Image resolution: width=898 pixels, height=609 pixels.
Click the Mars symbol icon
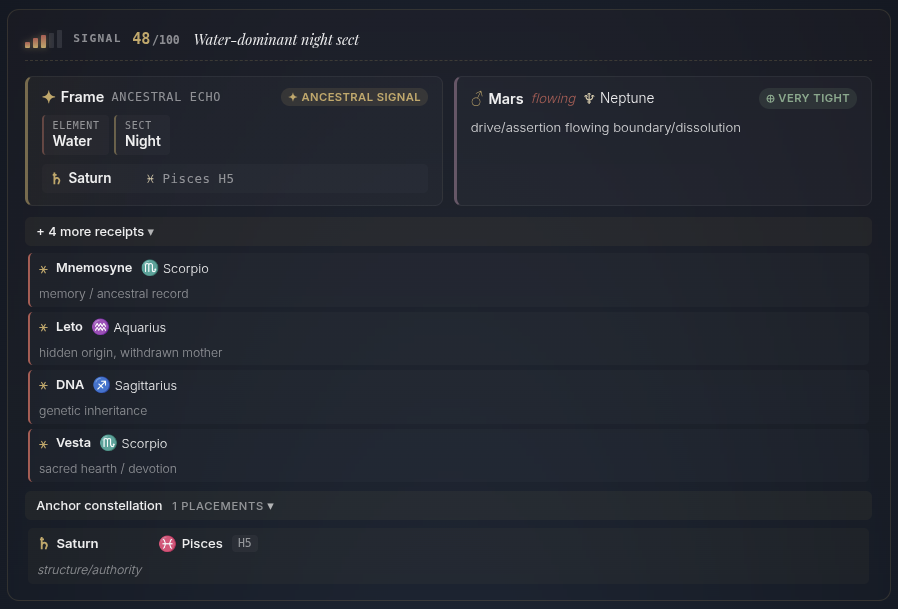[x=476, y=99]
